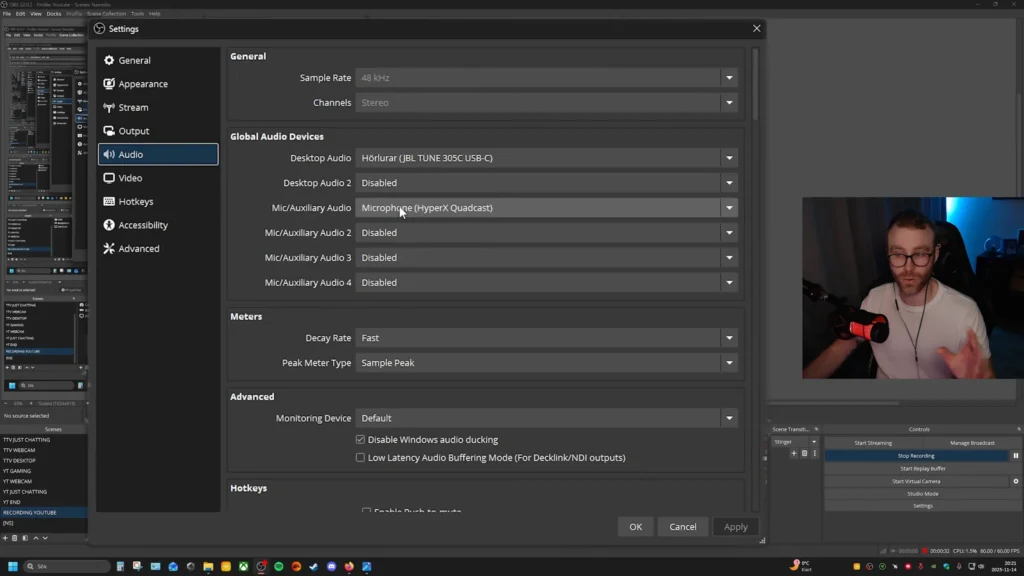
Task: Open the Stinger scene transition dropdown
Action: [795, 442]
